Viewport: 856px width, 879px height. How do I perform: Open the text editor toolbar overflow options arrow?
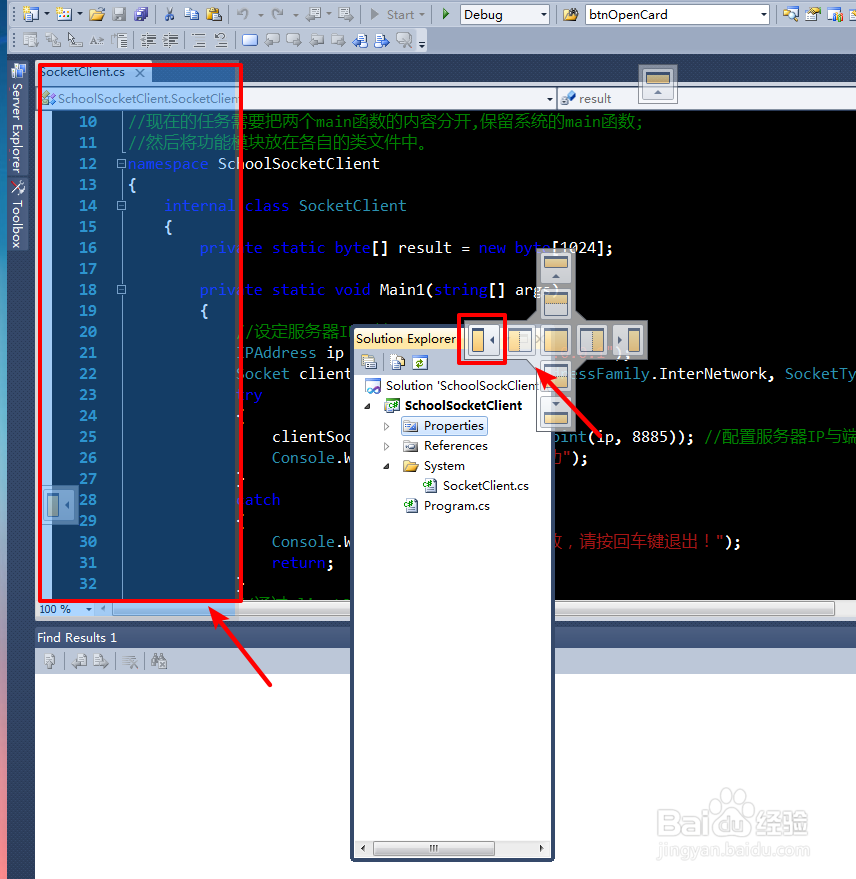coord(422,43)
